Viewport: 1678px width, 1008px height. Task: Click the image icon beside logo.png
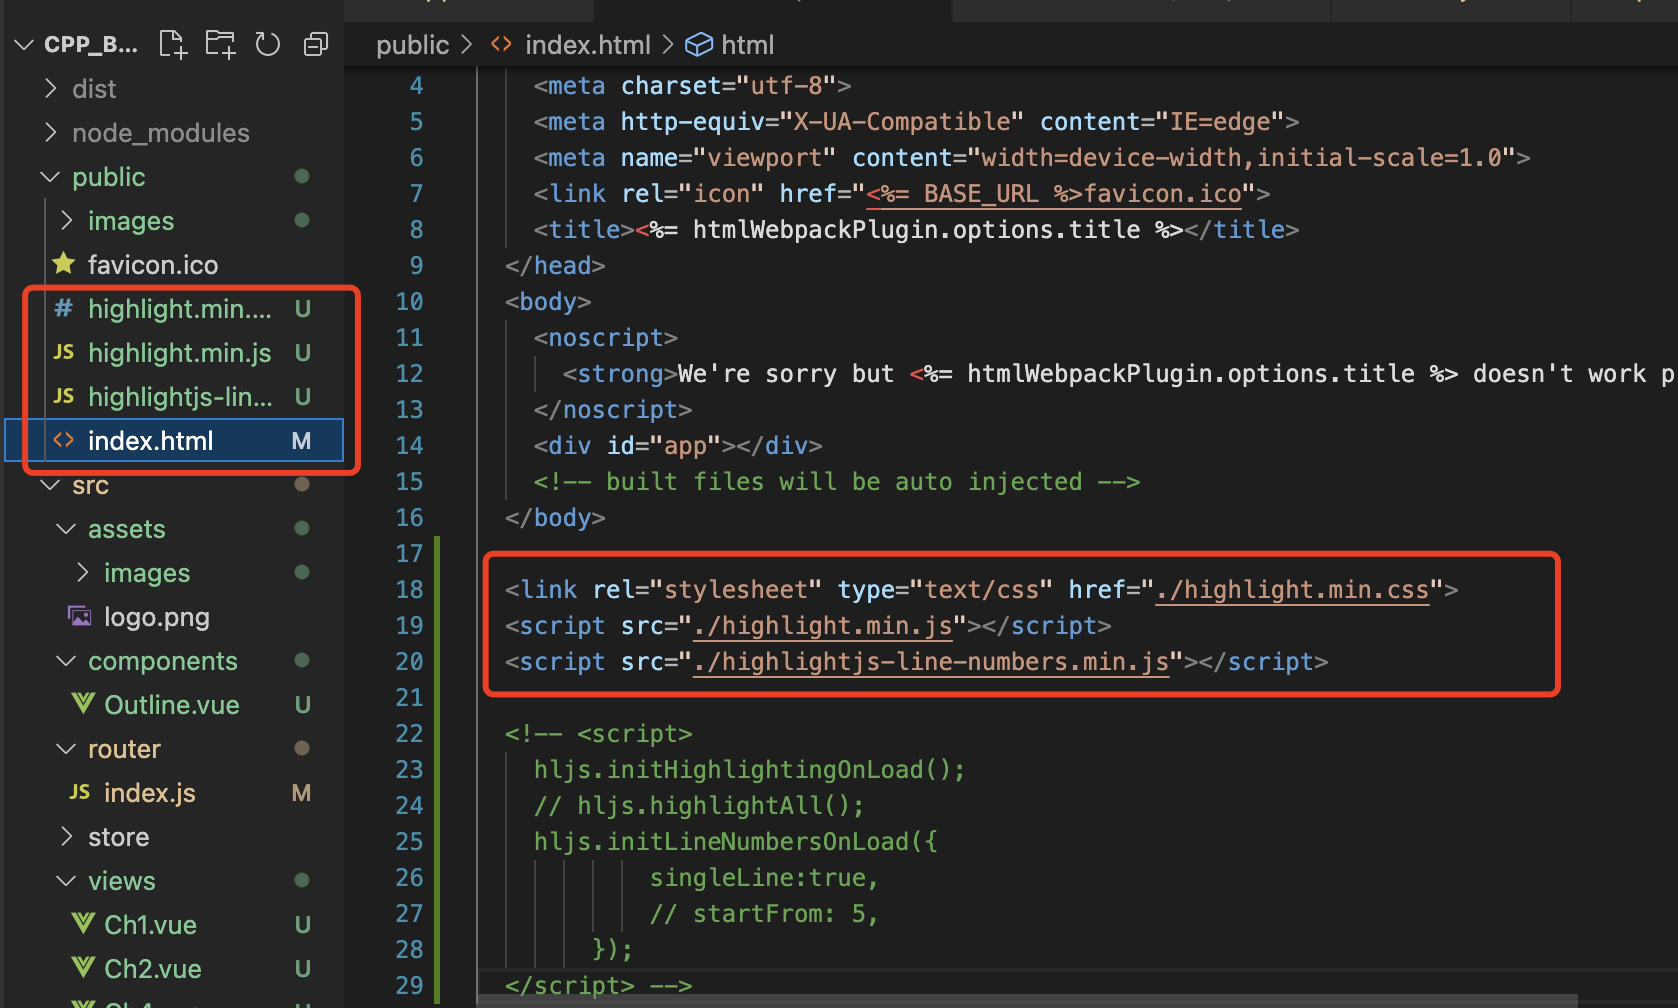(x=80, y=616)
